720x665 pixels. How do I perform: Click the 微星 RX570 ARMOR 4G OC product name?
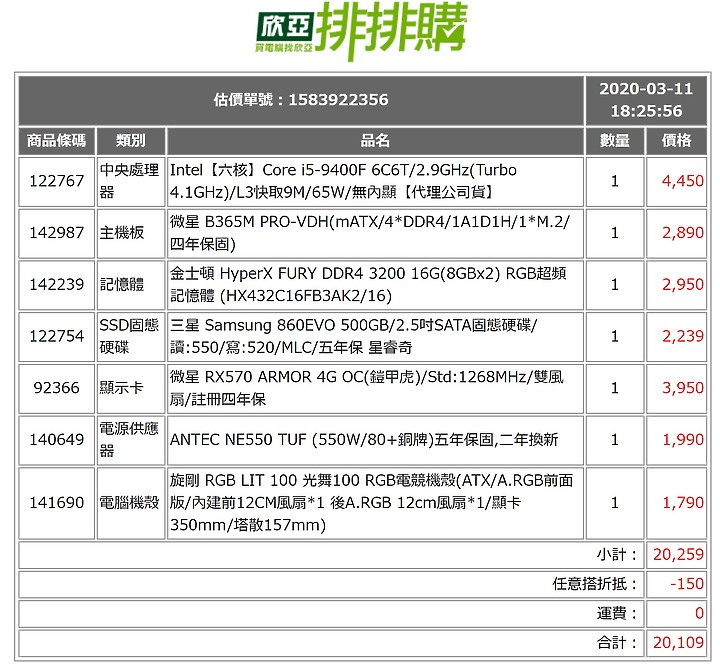(366, 388)
